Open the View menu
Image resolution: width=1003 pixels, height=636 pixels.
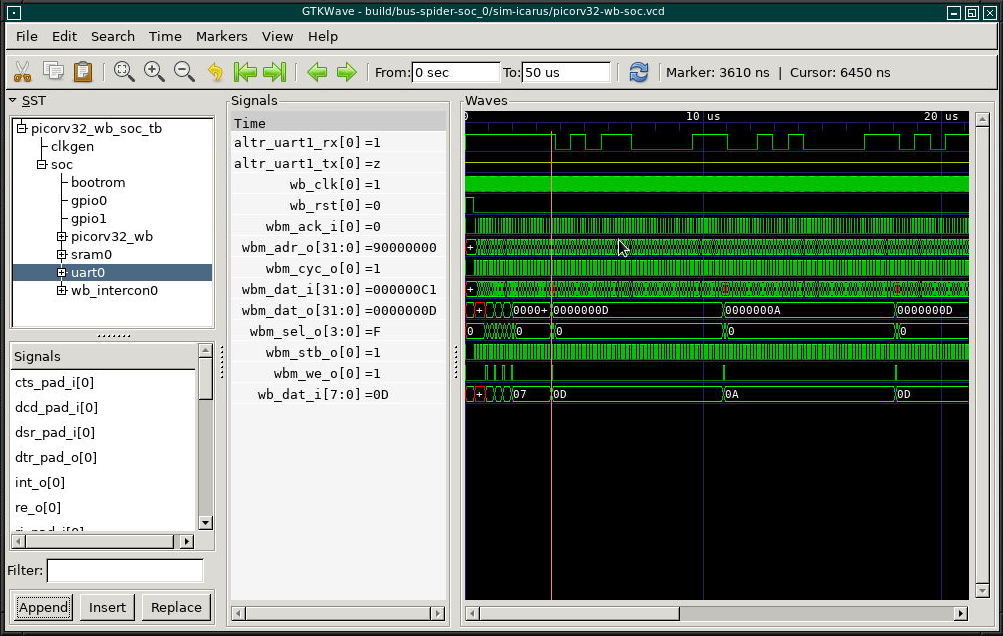(x=277, y=36)
